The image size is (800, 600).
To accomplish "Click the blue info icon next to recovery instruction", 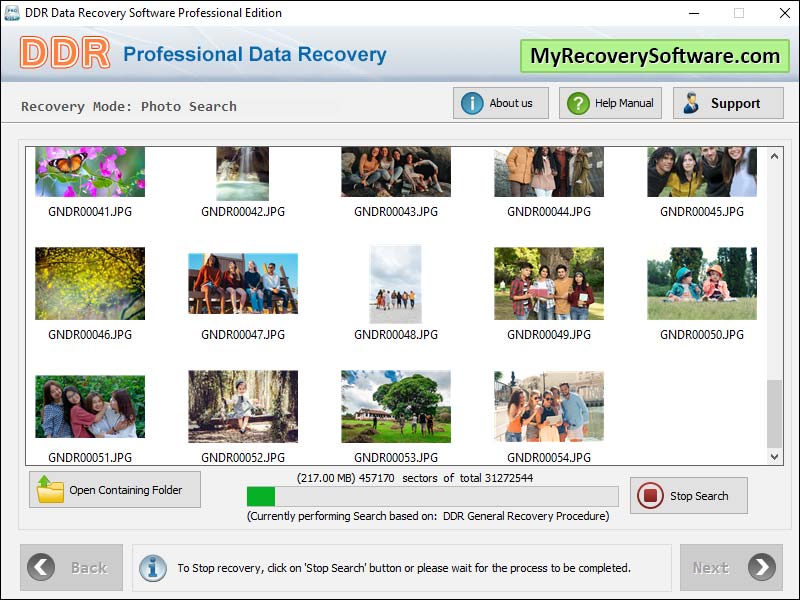I will point(152,568).
